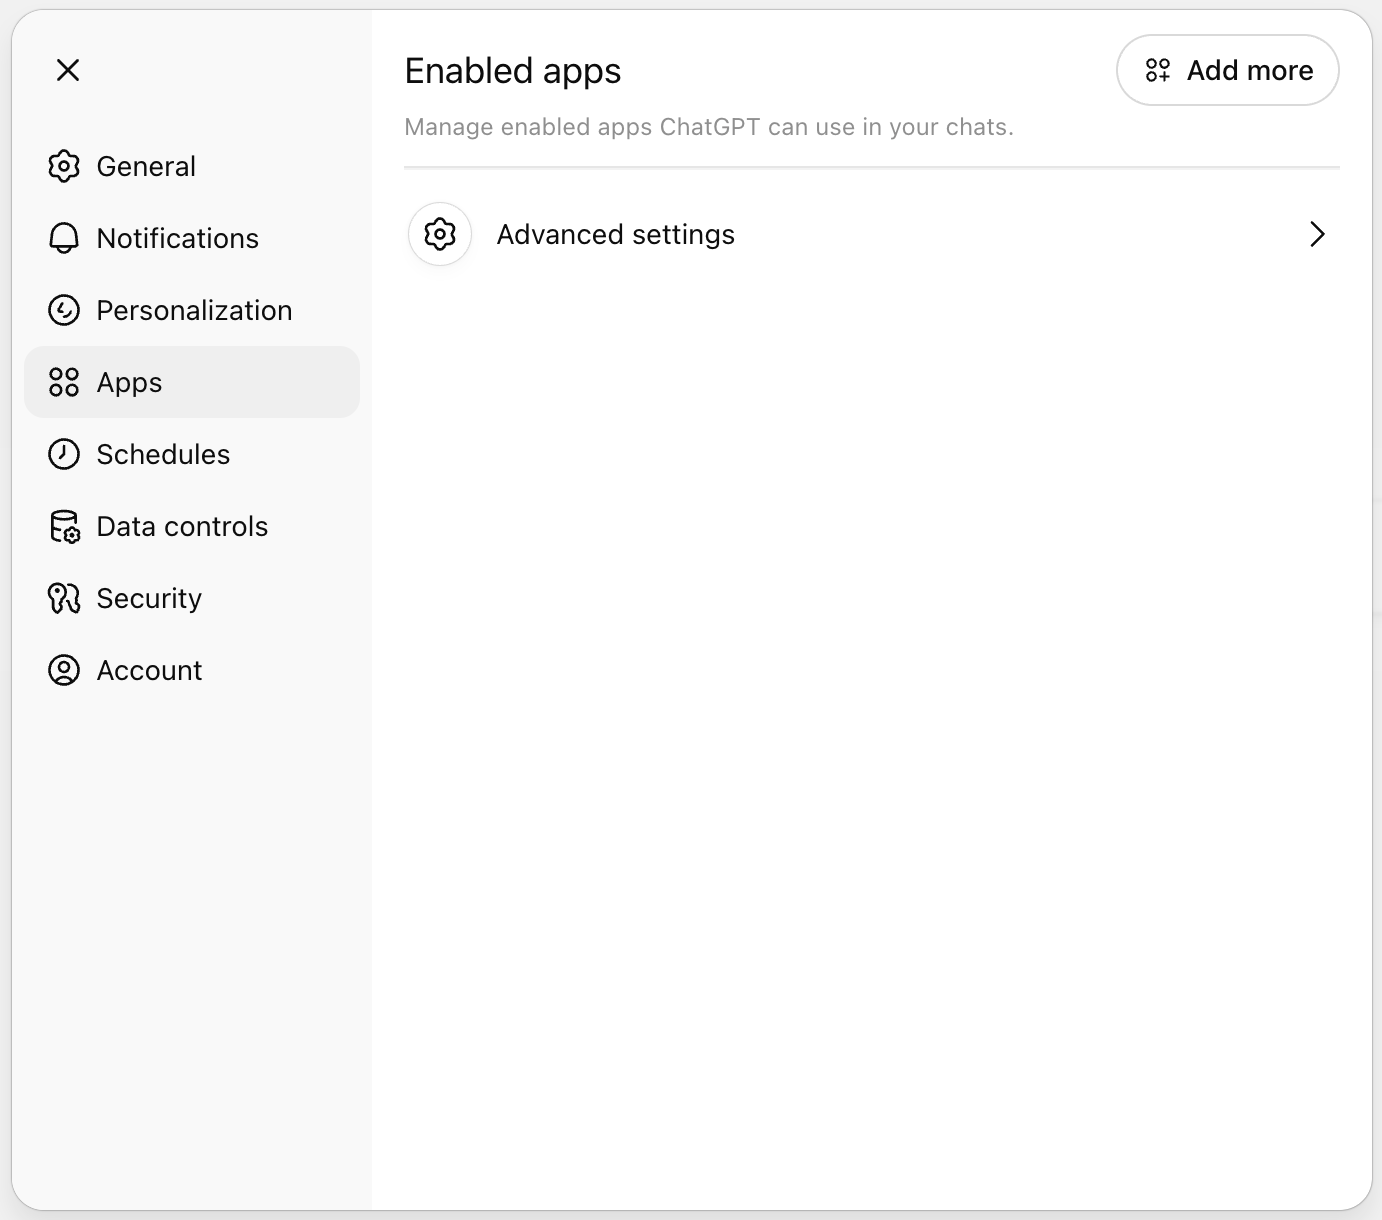Select the Schedules menu entry
The width and height of the screenshot is (1382, 1220).
163,454
